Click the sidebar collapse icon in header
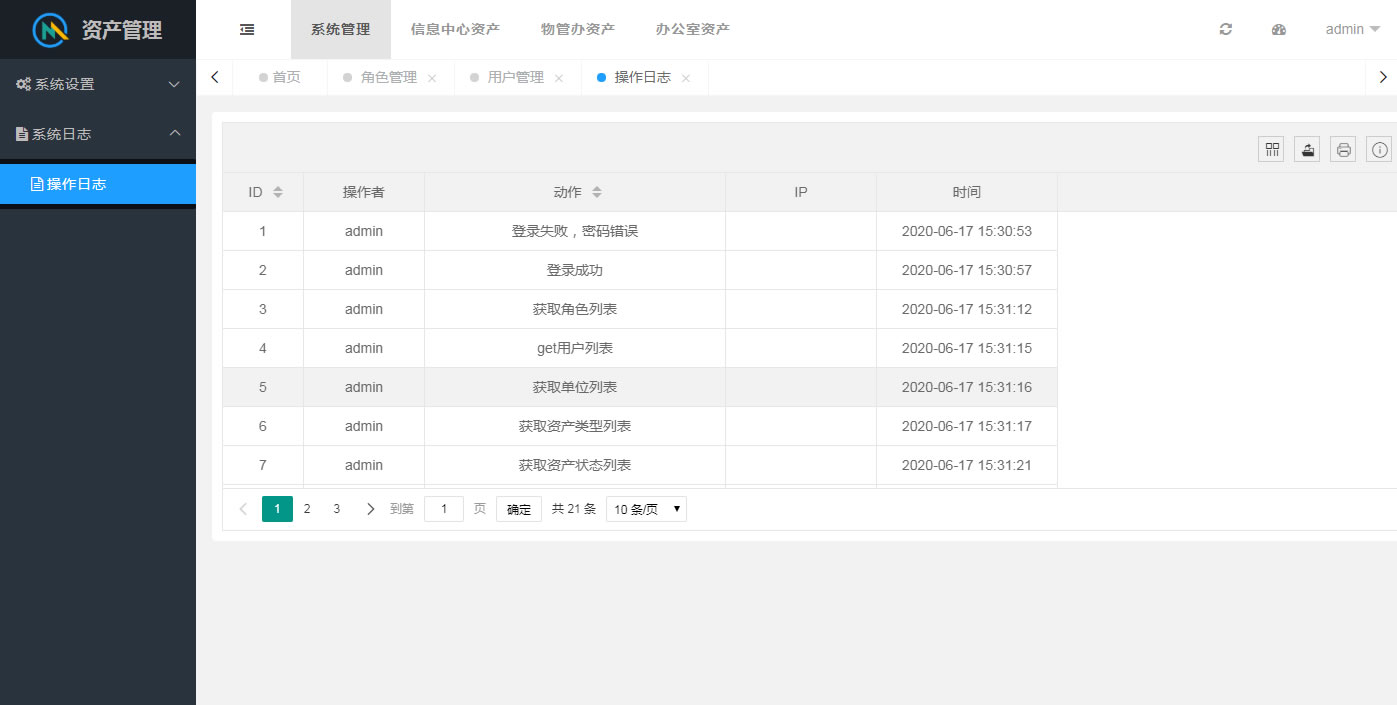Screen dimensions: 1397x705 [247, 30]
